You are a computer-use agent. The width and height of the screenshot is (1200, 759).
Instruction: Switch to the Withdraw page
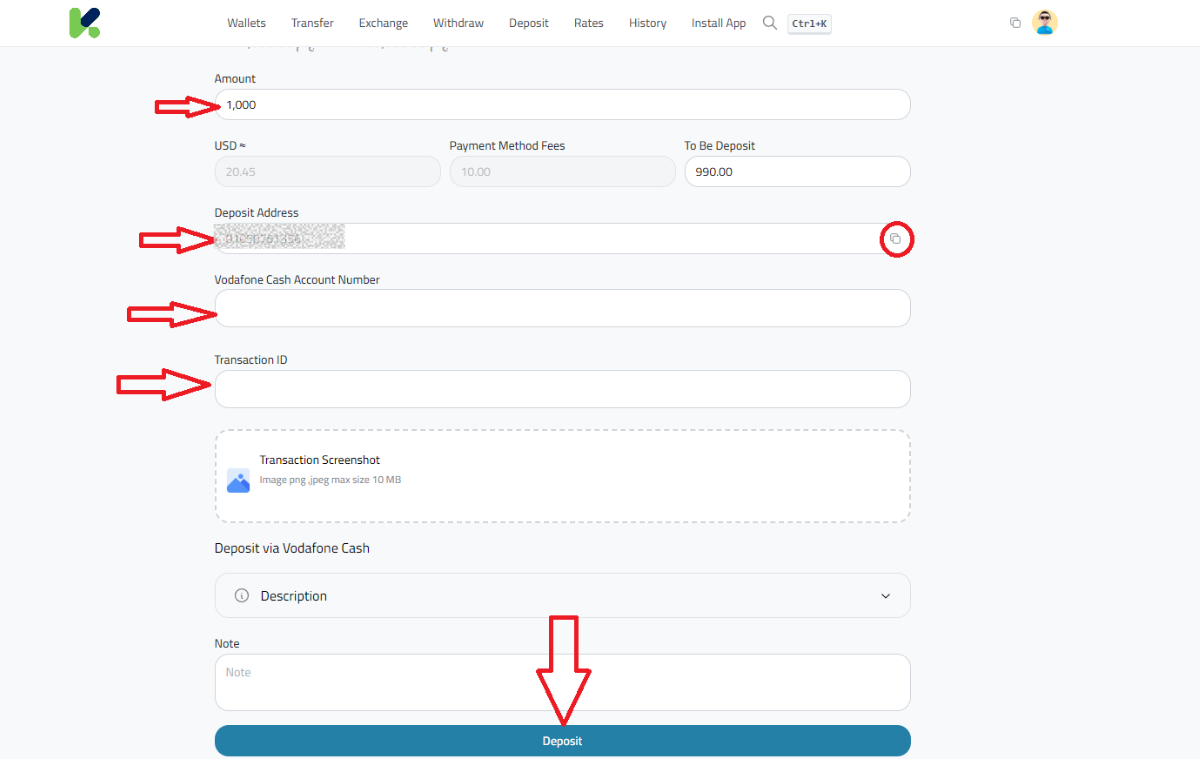(458, 22)
